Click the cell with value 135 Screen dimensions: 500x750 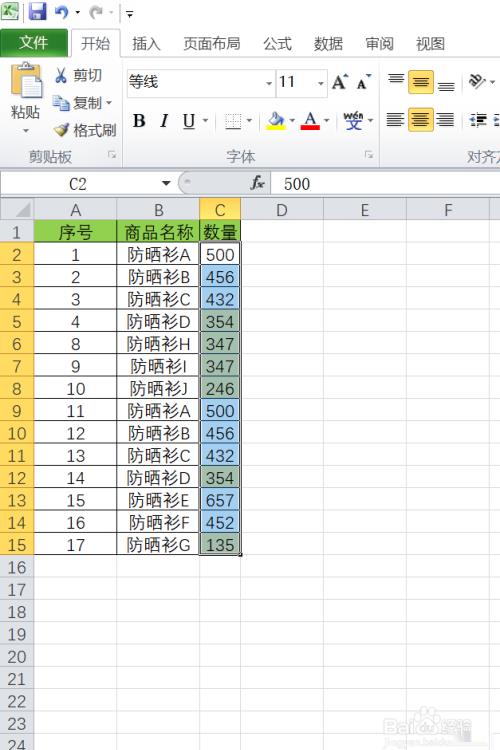coord(220,545)
